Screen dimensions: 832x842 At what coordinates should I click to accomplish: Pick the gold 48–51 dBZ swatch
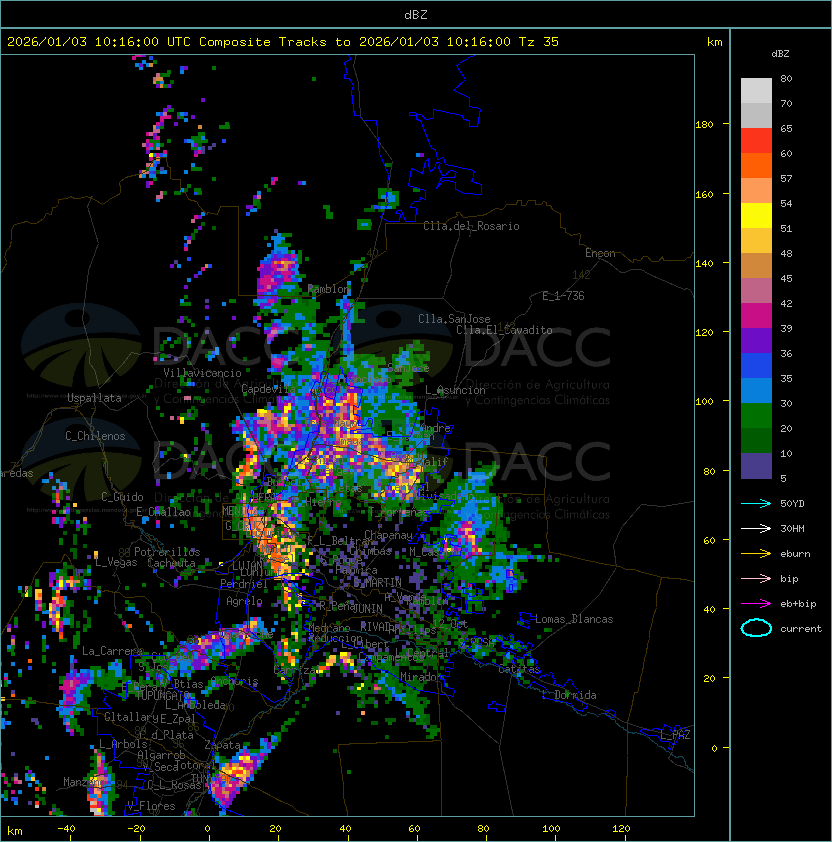coord(756,241)
